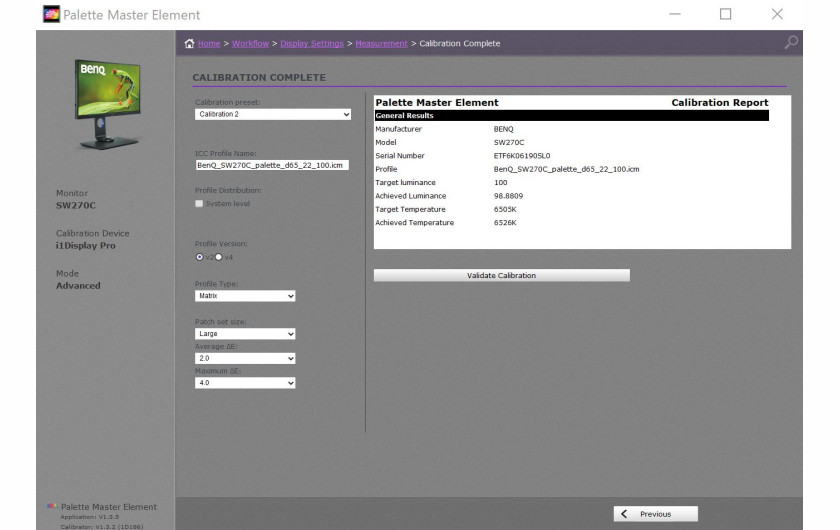840x530 pixels.
Task: Click Advanced mode text in sidebar
Action: pyautogui.click(x=78, y=286)
